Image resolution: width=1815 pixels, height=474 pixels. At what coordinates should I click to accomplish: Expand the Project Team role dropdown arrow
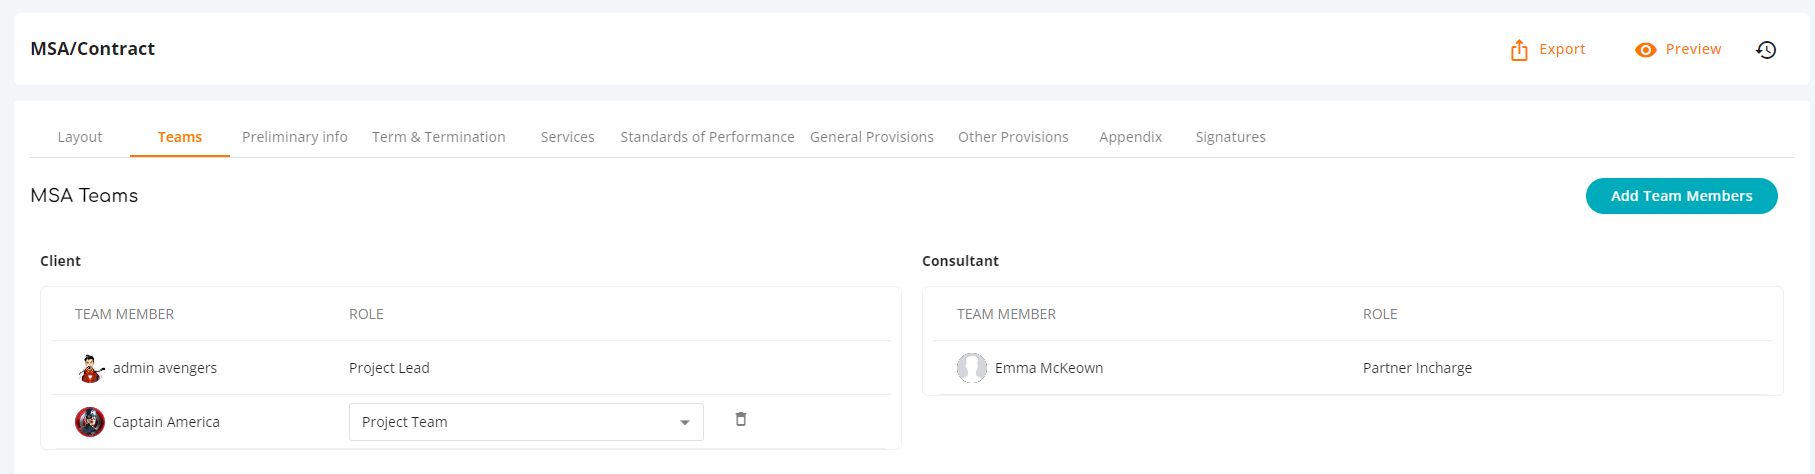[685, 423]
